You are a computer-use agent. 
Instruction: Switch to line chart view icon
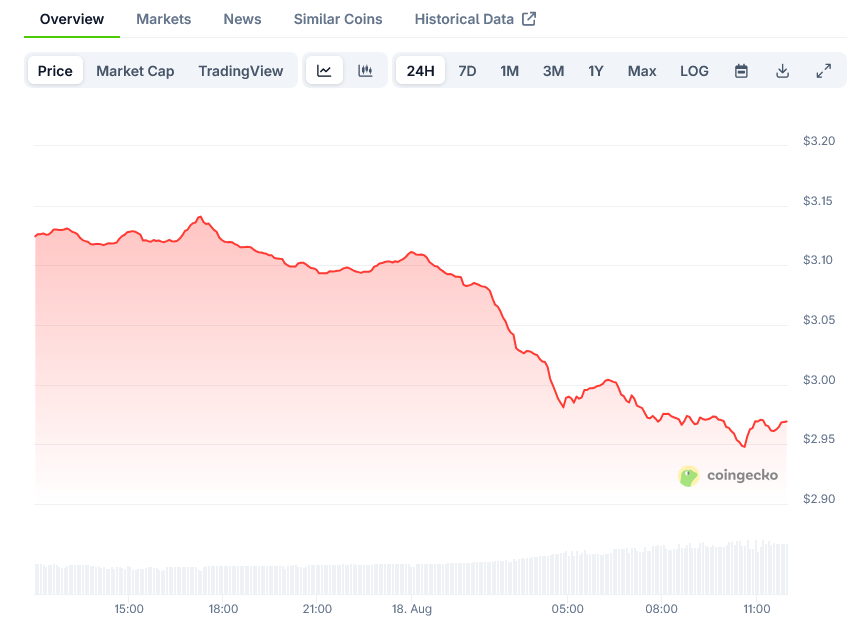point(324,71)
